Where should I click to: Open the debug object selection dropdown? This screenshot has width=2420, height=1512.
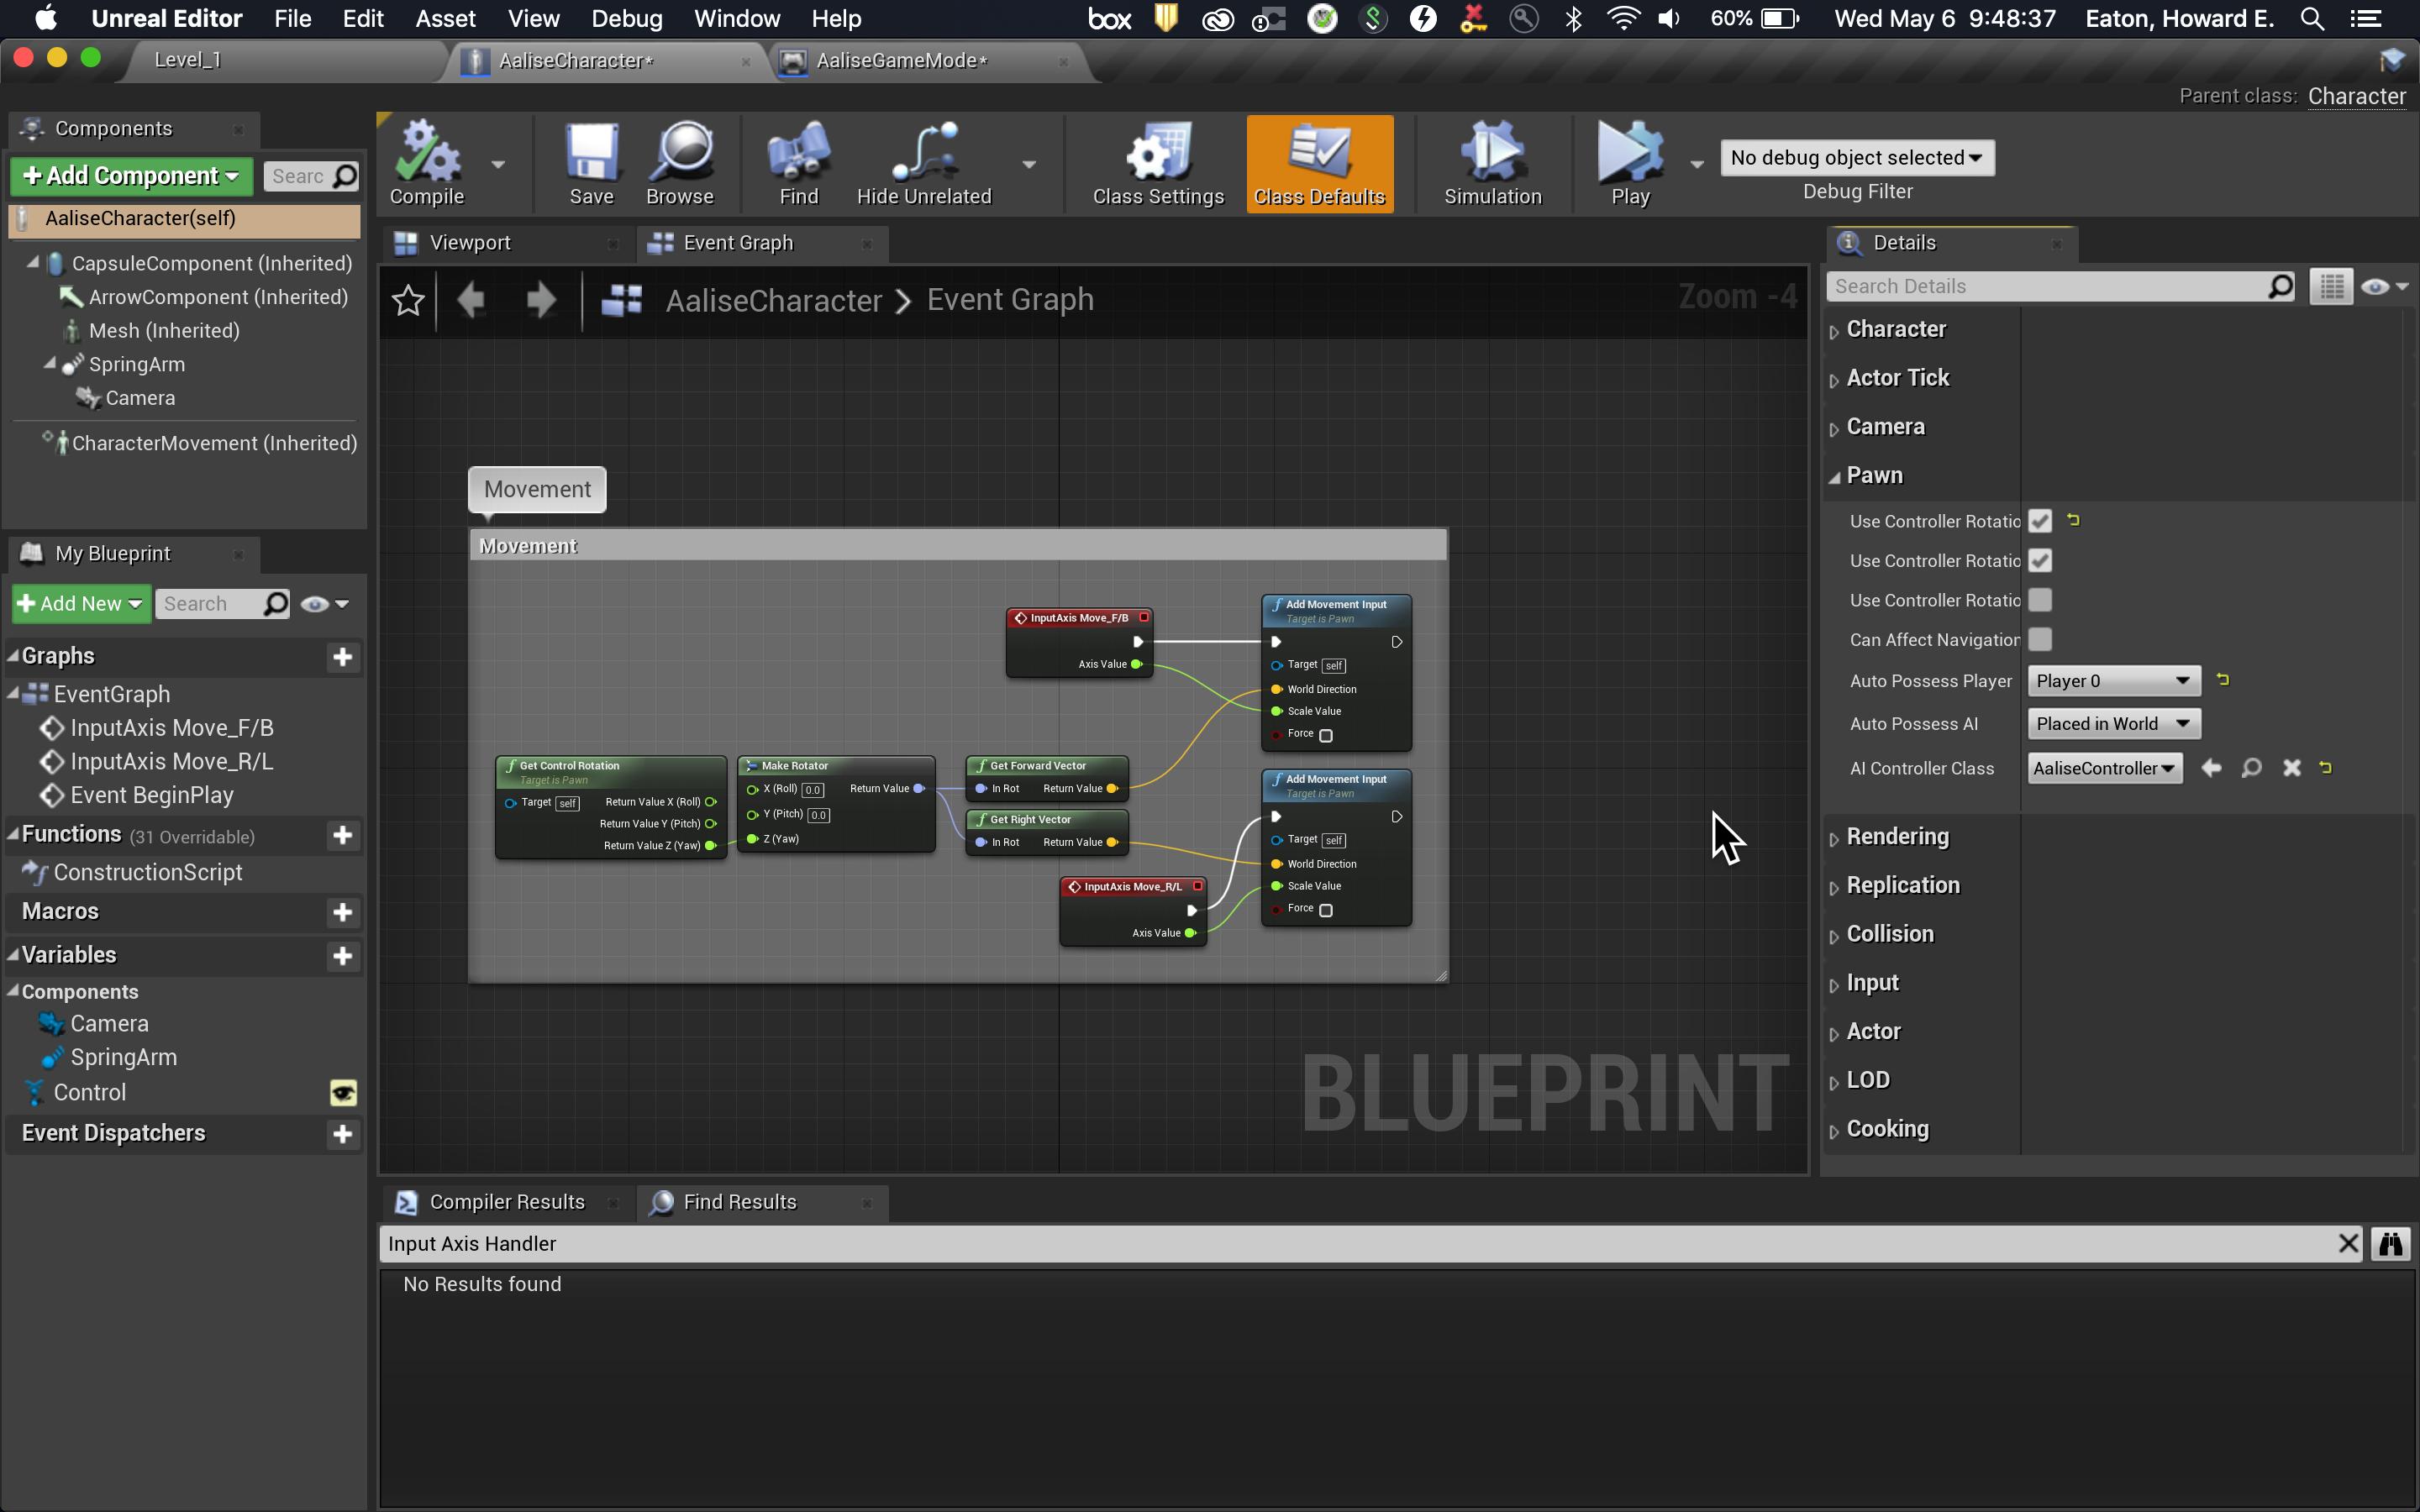tap(1856, 158)
